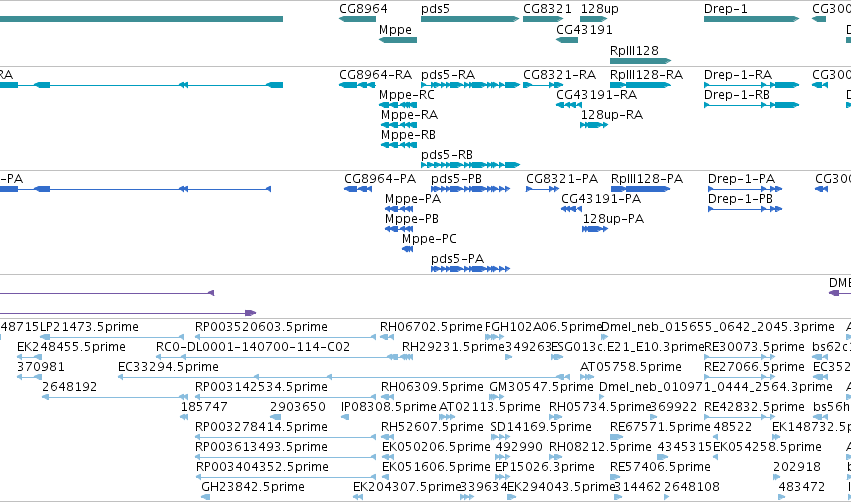Select transcript Drep-1-RB
The height and width of the screenshot is (502, 851).
click(736, 94)
